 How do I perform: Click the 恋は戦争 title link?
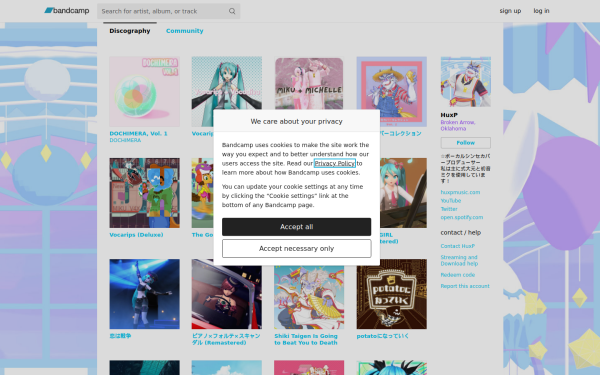120,336
